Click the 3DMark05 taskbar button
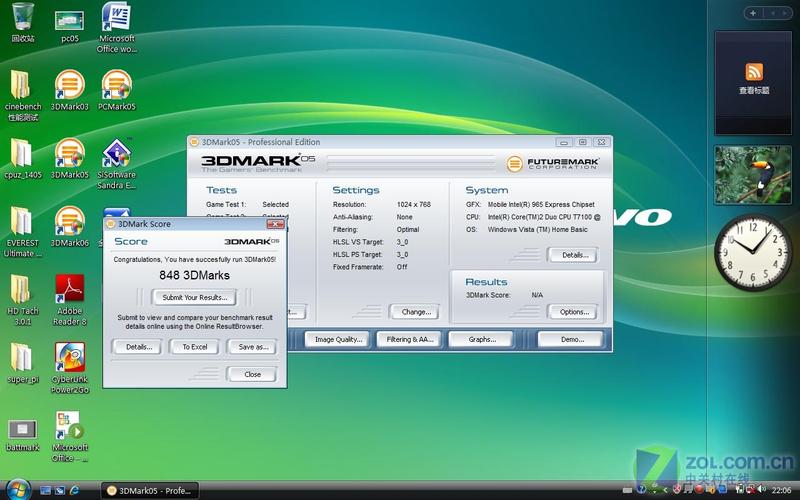Screen dimensions: 800x500 [149, 491]
